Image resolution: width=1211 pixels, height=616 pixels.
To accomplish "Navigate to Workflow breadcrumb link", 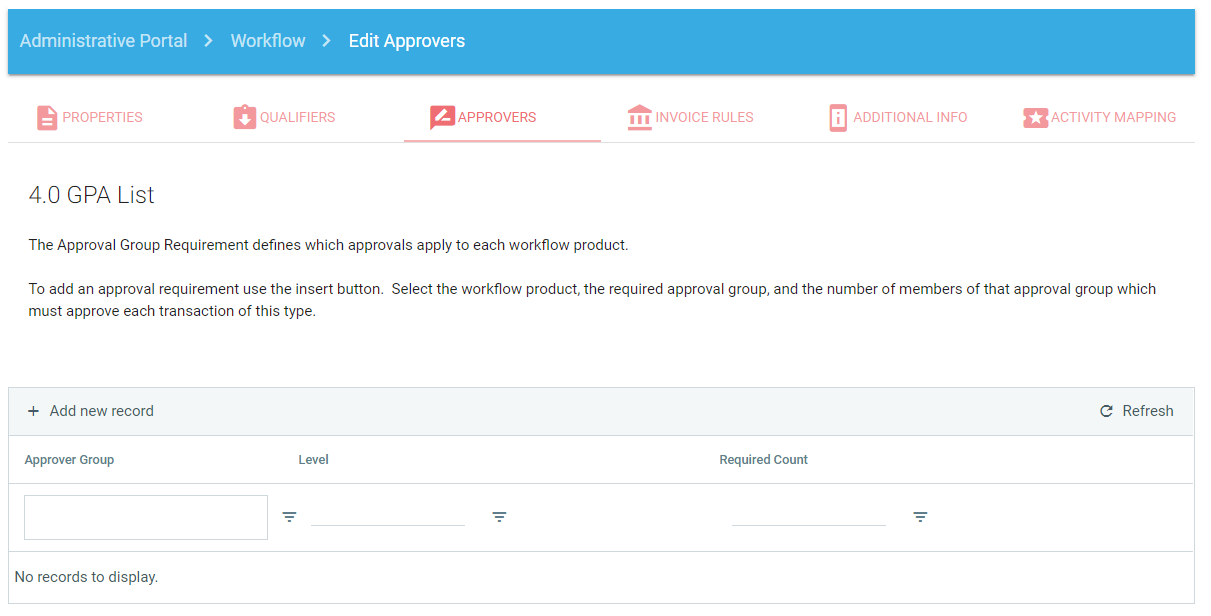I will pos(268,41).
